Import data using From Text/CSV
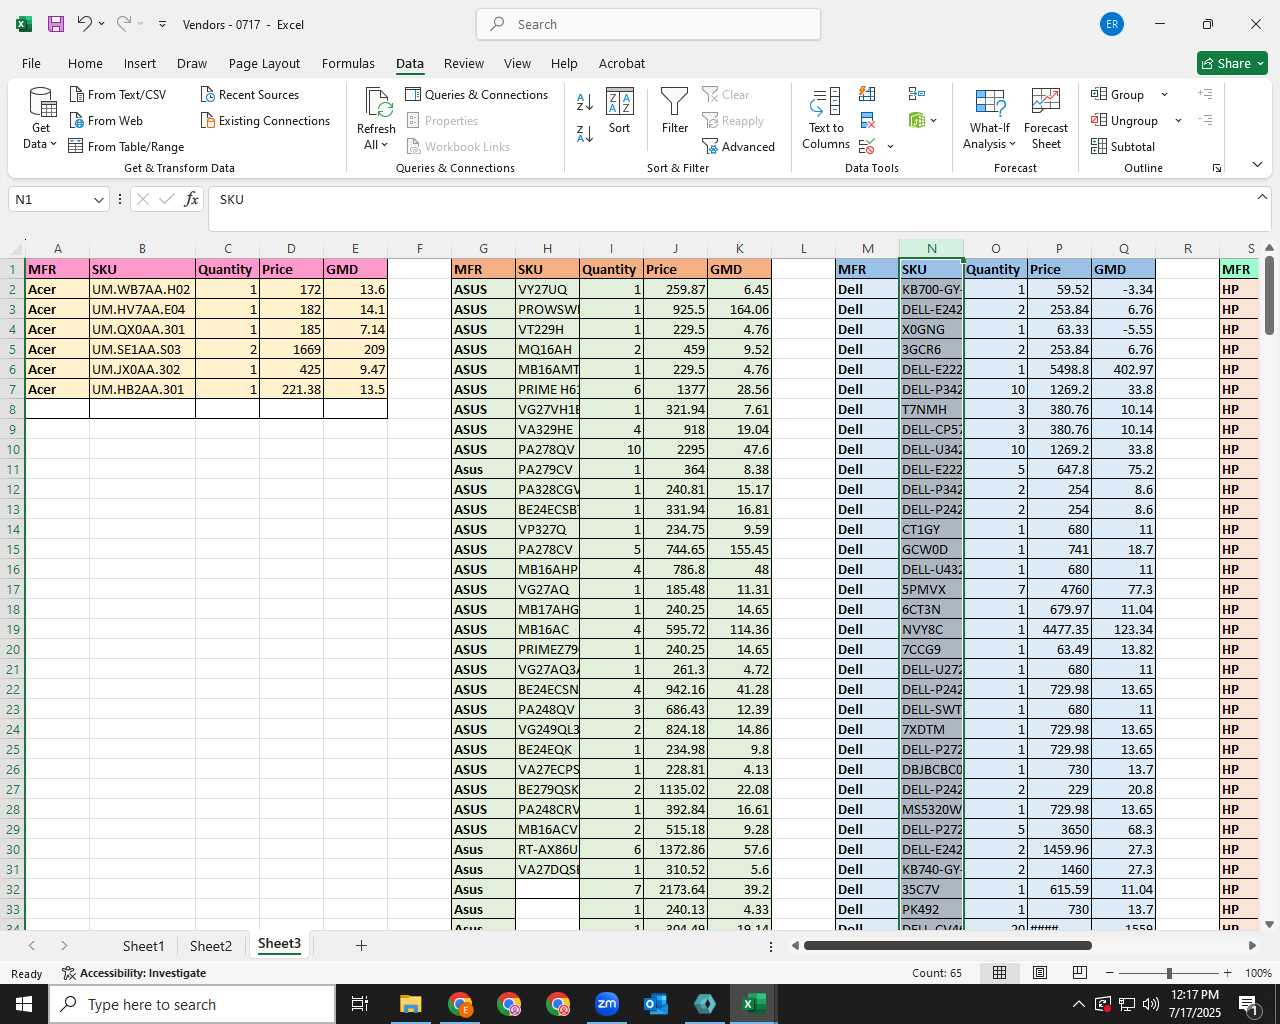Viewport: 1280px width, 1024px height. 118,94
